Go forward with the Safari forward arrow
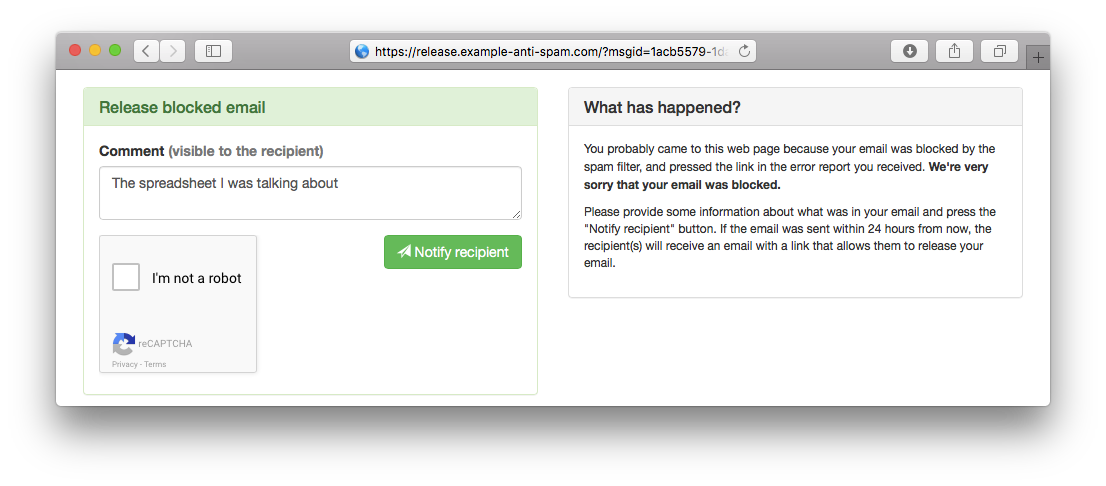The width and height of the screenshot is (1106, 486). (x=173, y=51)
